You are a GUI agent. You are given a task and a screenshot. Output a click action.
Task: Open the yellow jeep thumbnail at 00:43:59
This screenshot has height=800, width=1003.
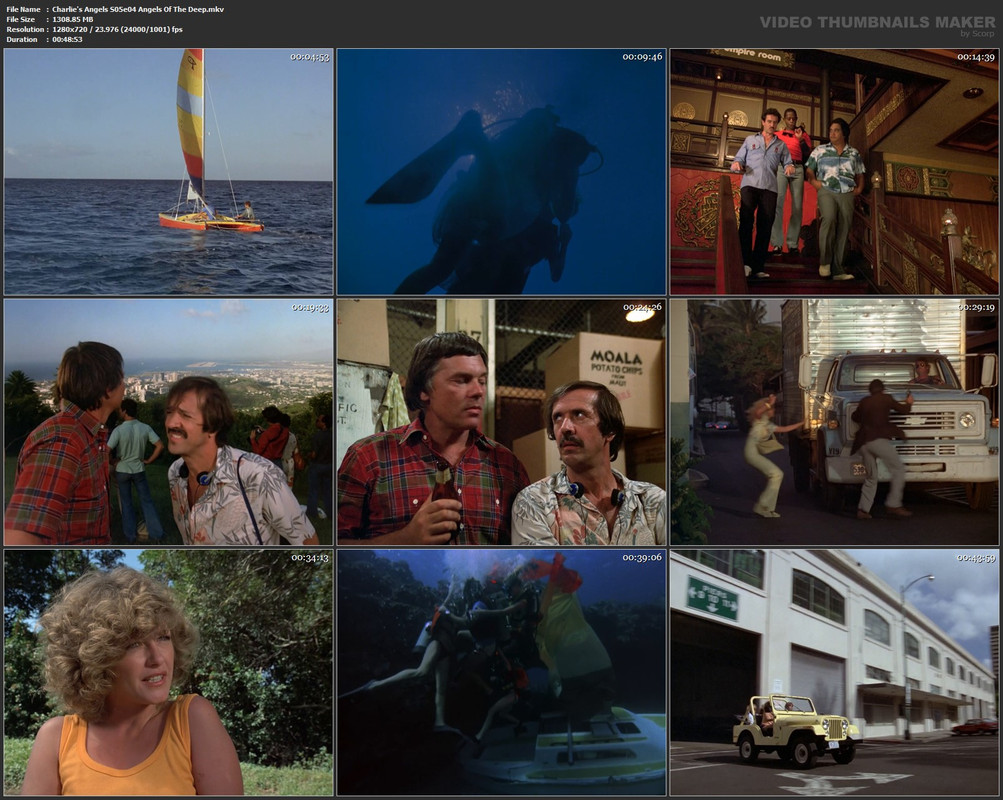point(834,673)
